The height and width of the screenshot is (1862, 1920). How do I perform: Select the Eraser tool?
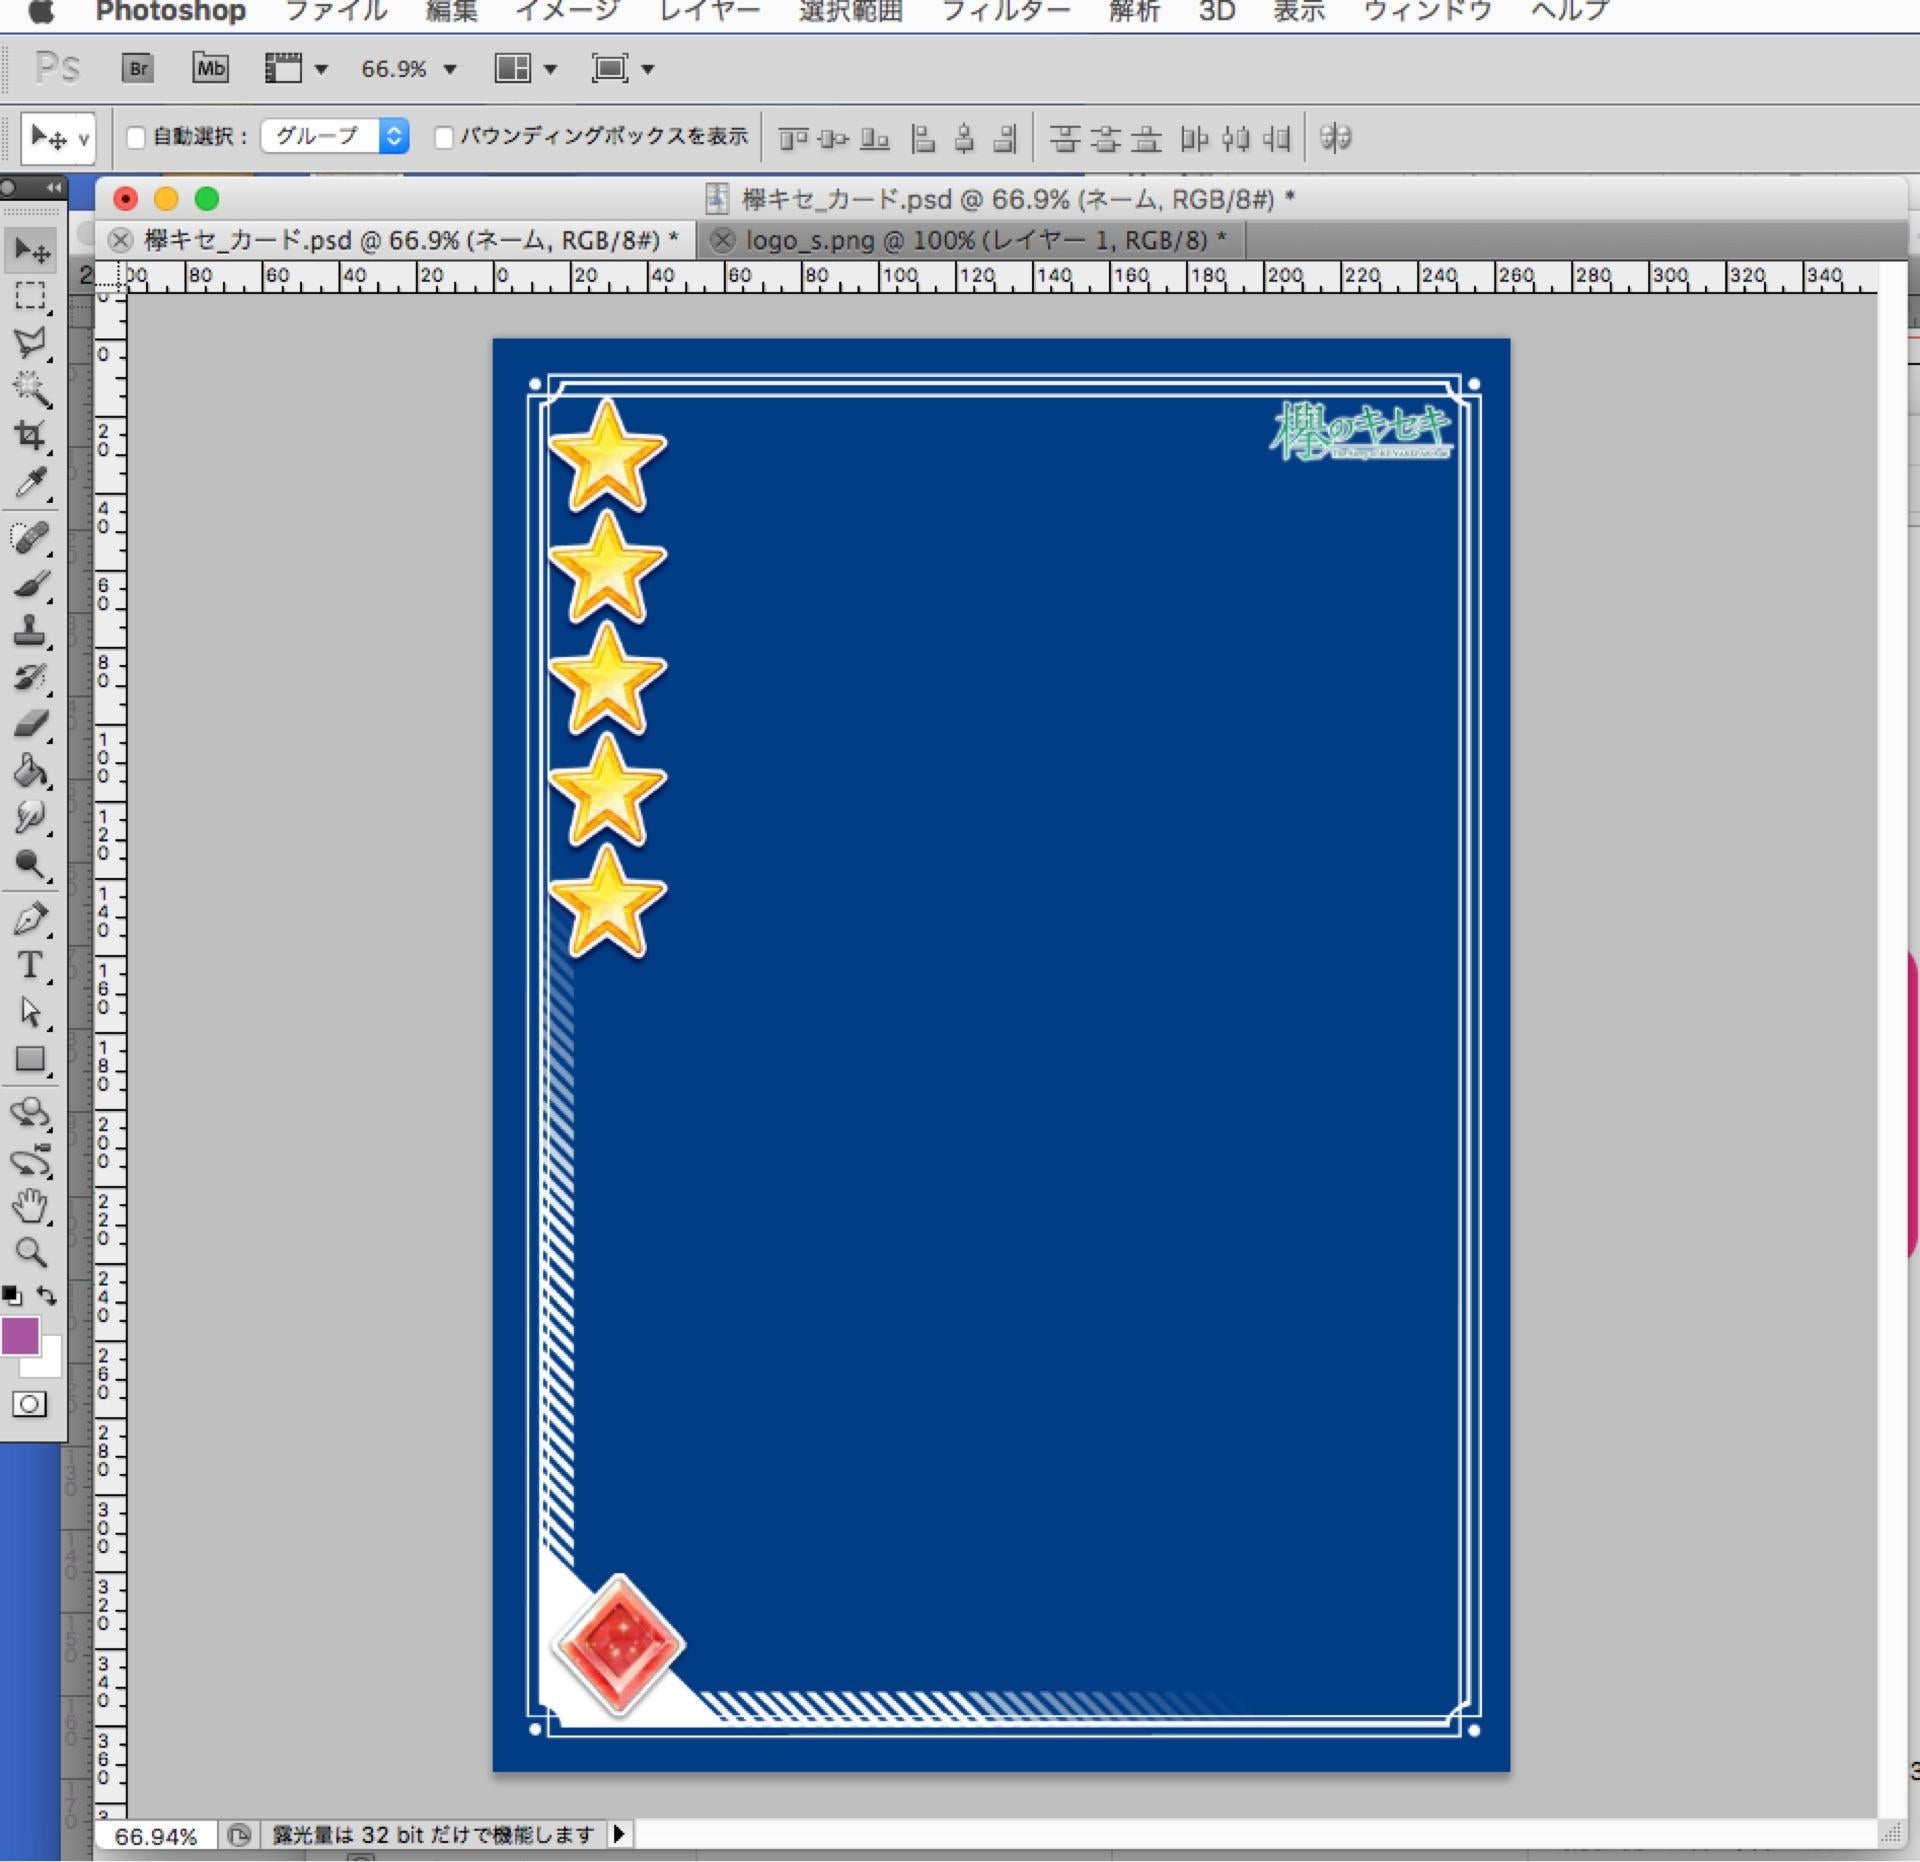31,723
